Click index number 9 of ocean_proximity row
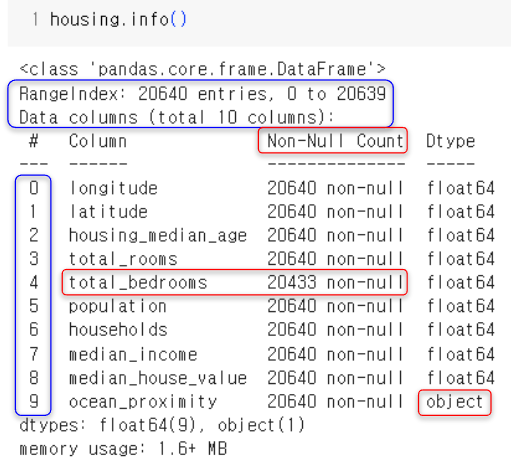 coord(34,401)
